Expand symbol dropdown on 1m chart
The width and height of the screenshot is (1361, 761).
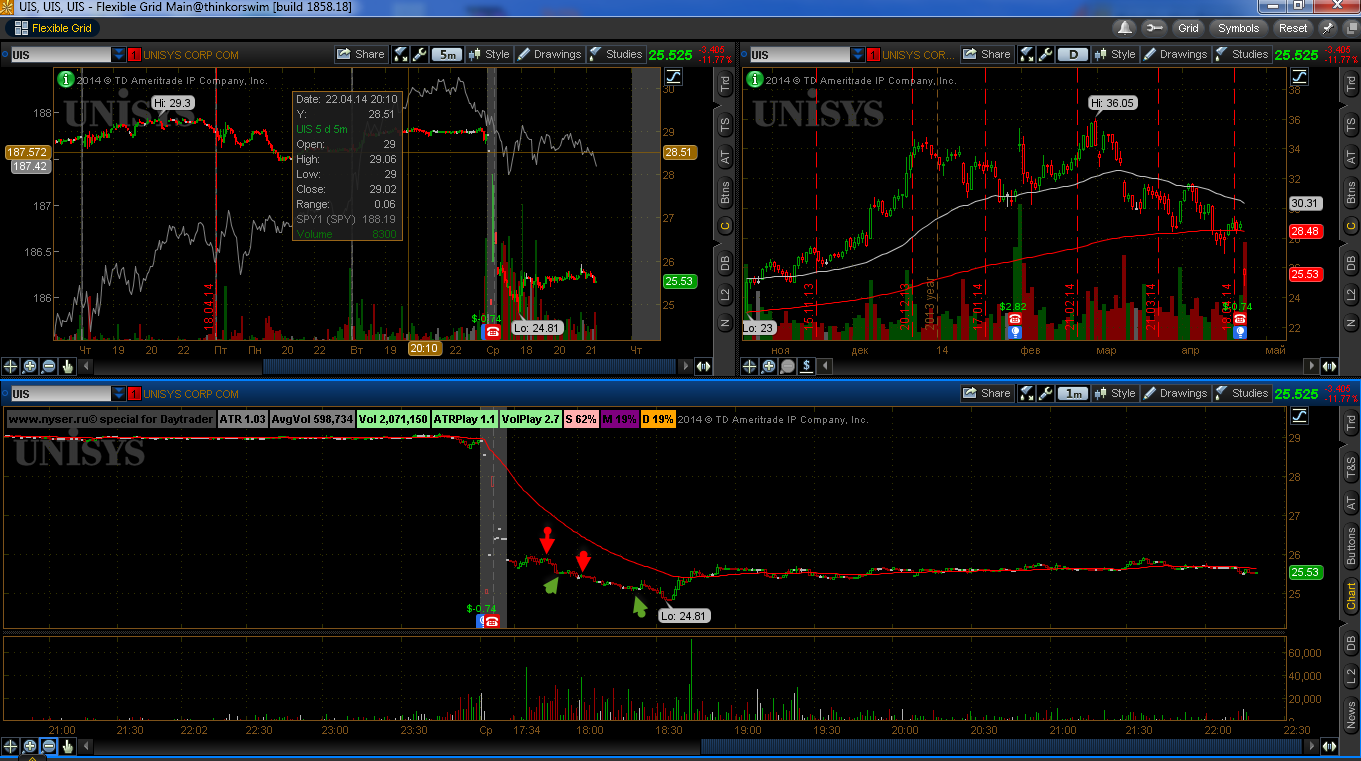(x=119, y=393)
